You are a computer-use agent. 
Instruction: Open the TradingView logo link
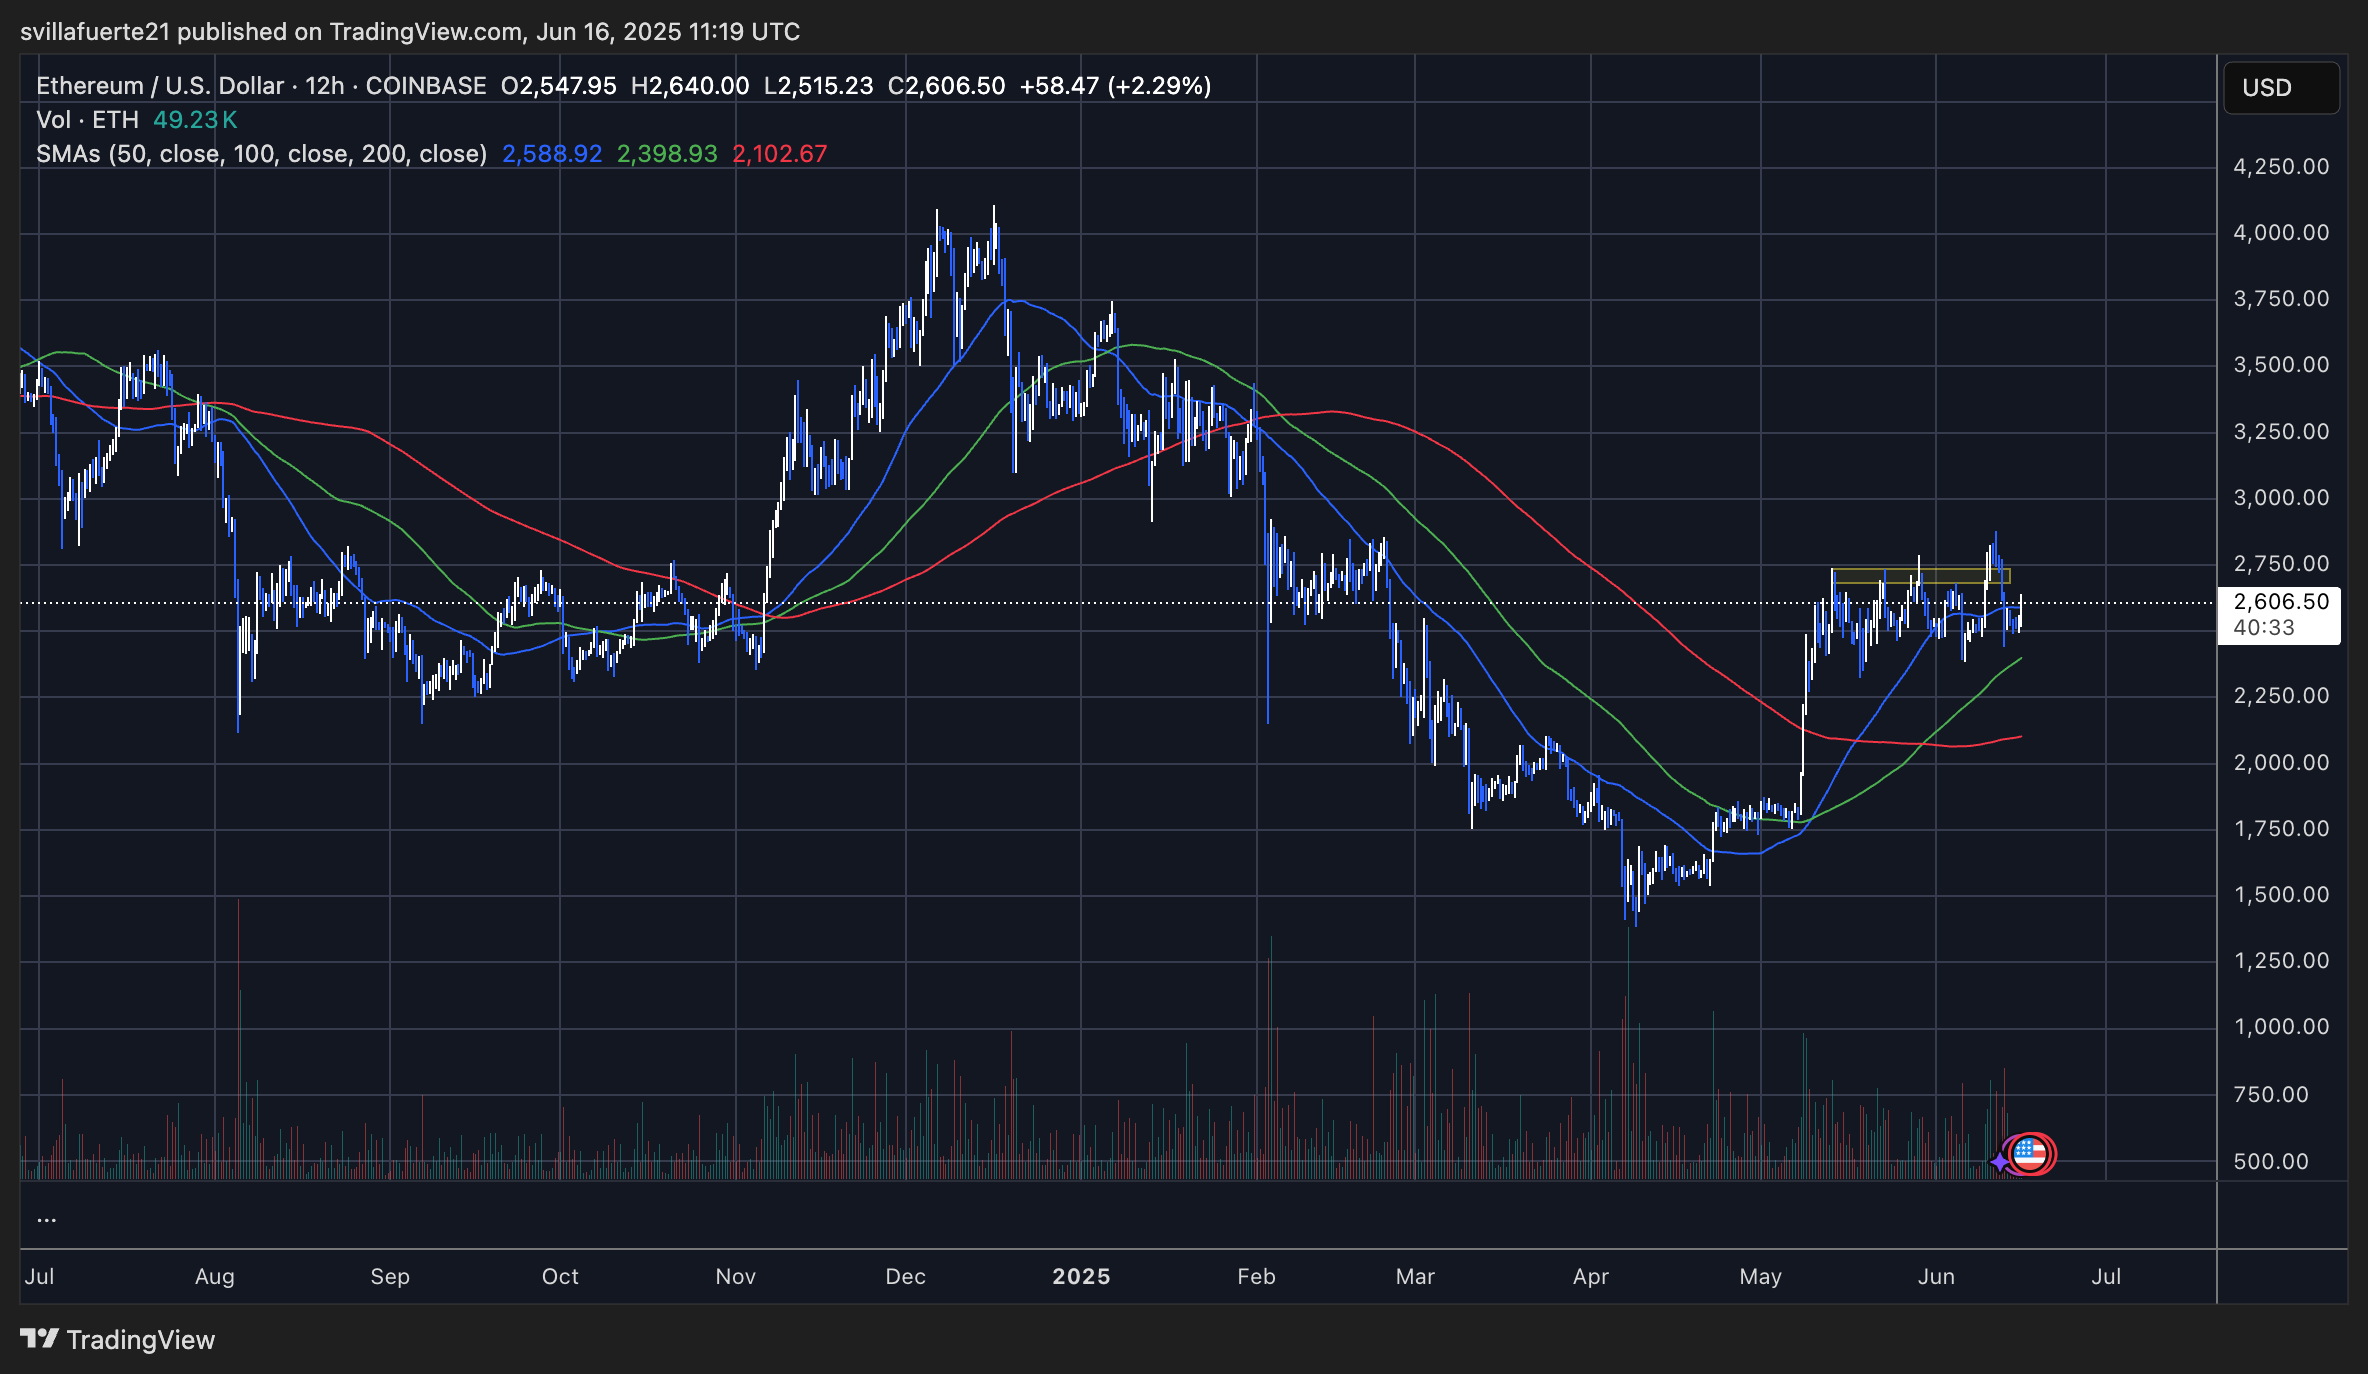coord(118,1340)
